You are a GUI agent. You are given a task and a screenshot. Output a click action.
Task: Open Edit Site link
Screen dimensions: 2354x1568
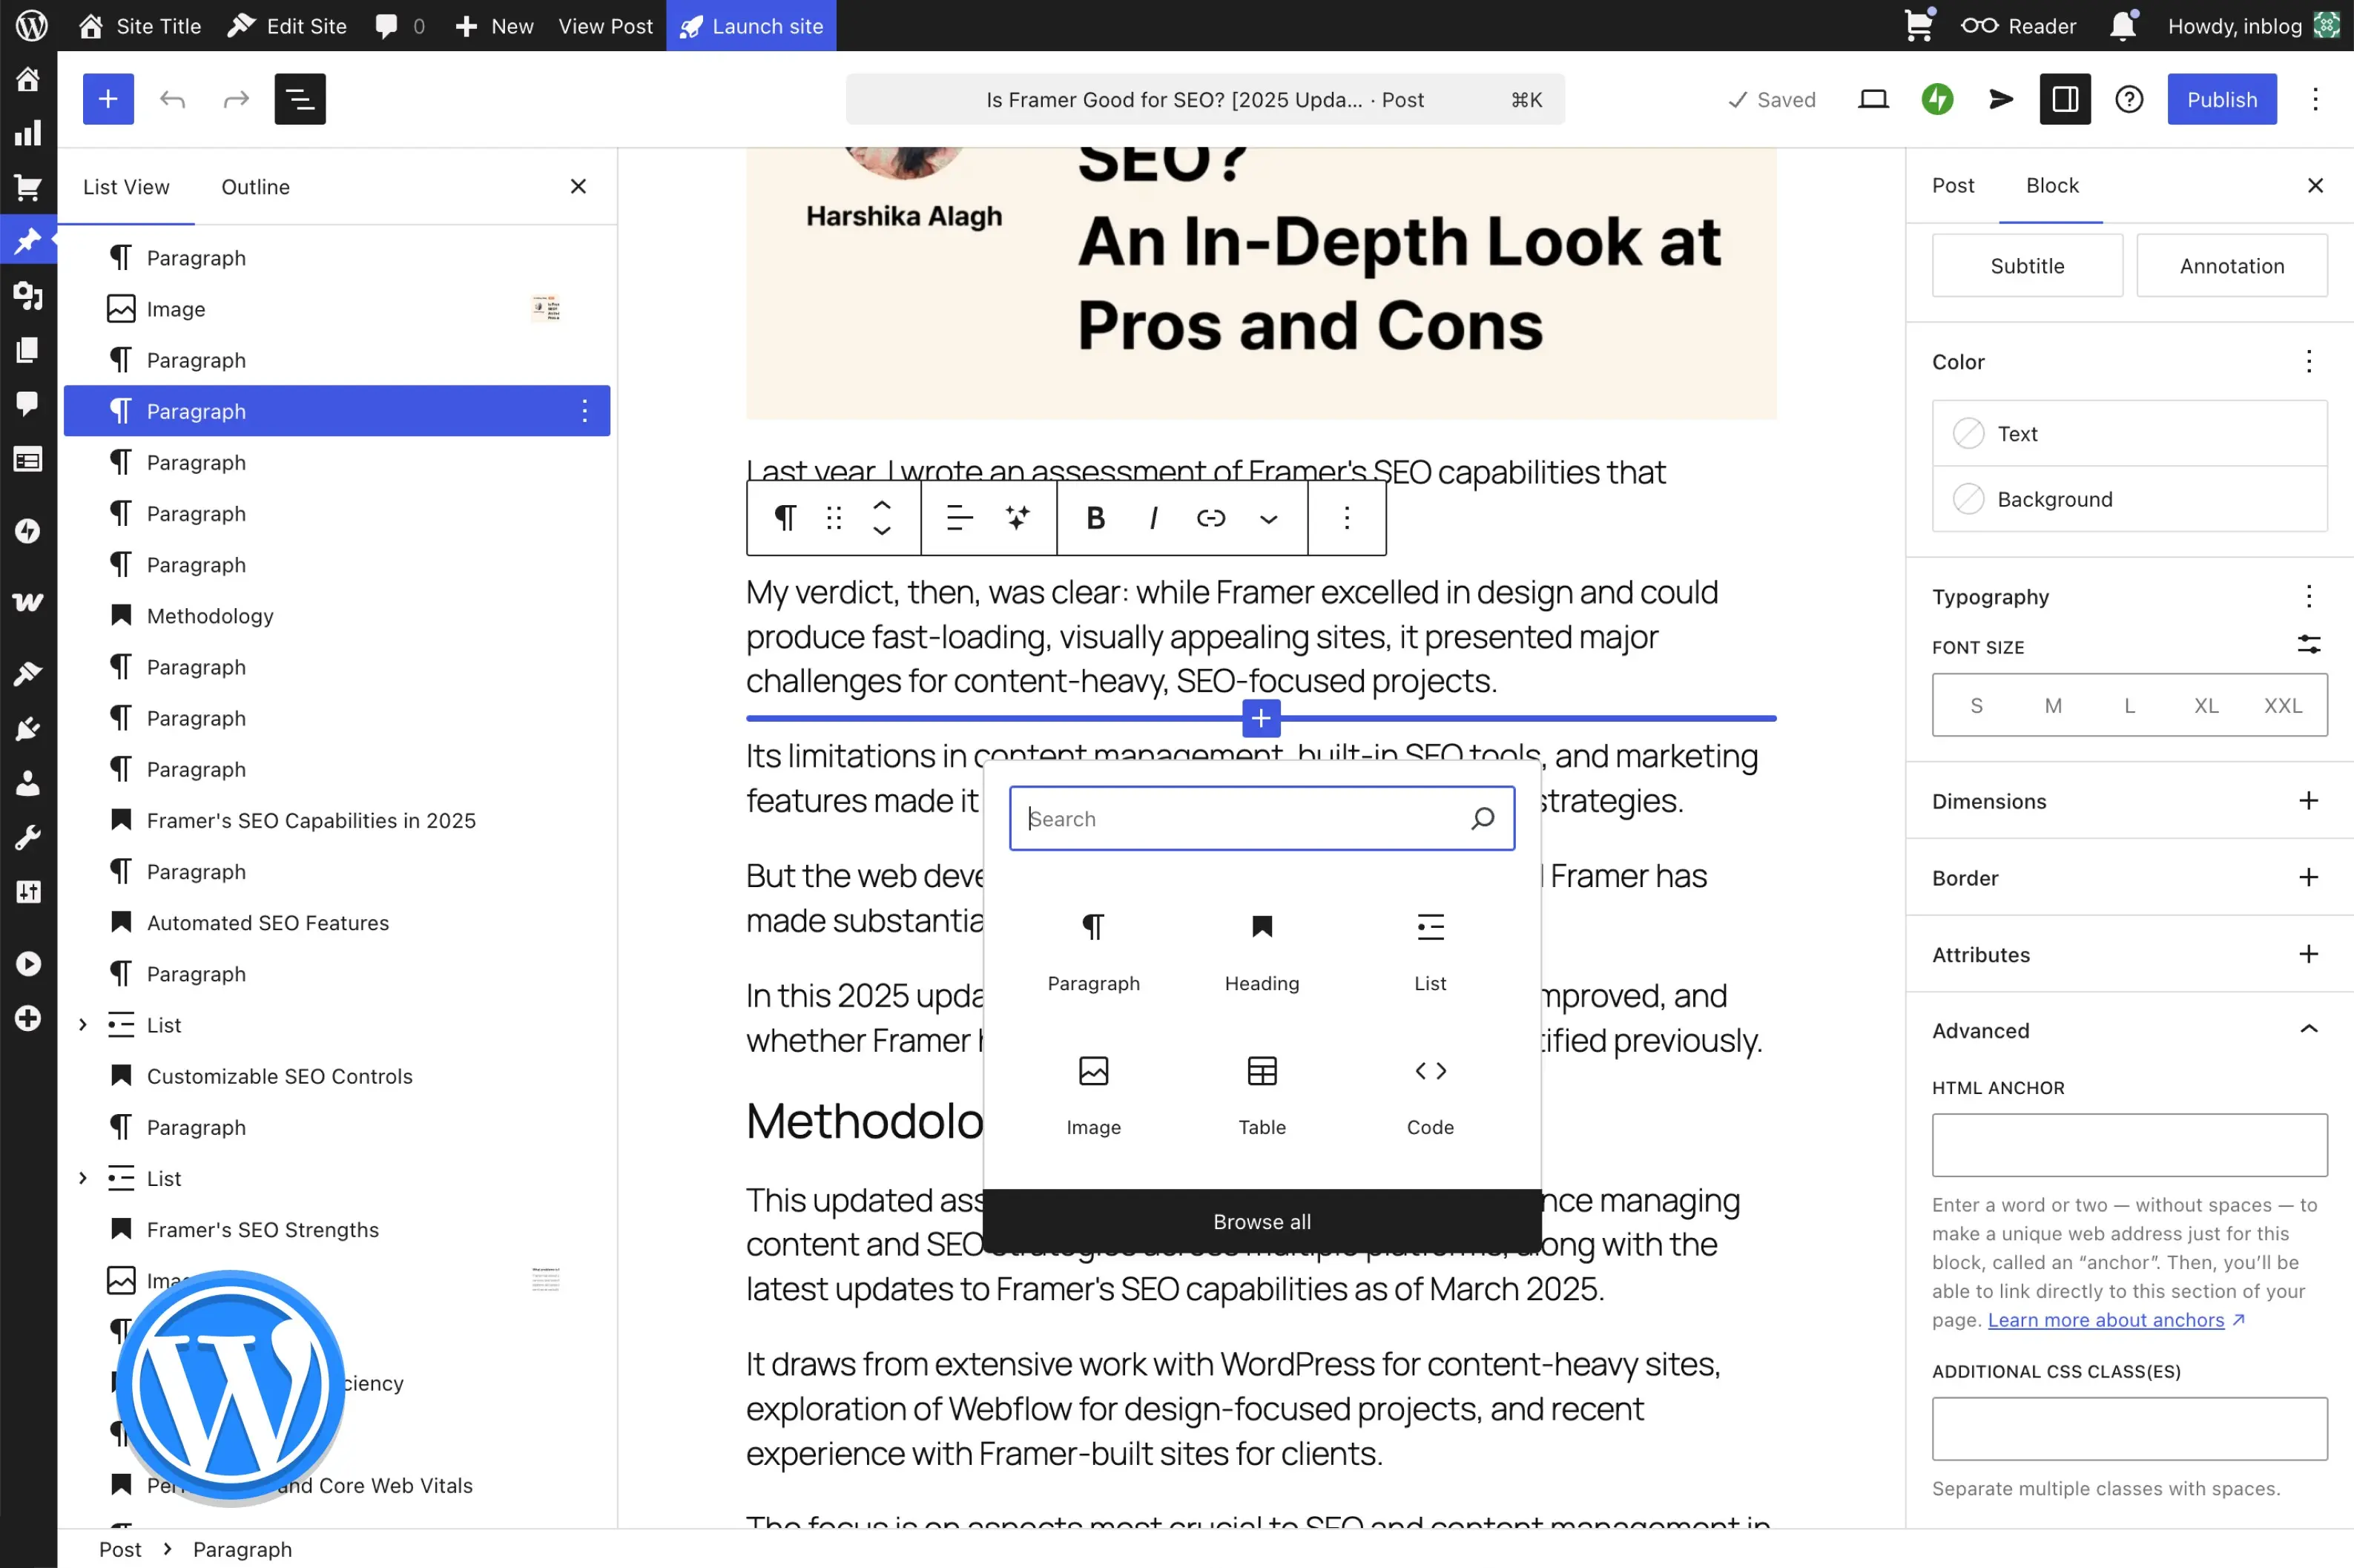287,26
